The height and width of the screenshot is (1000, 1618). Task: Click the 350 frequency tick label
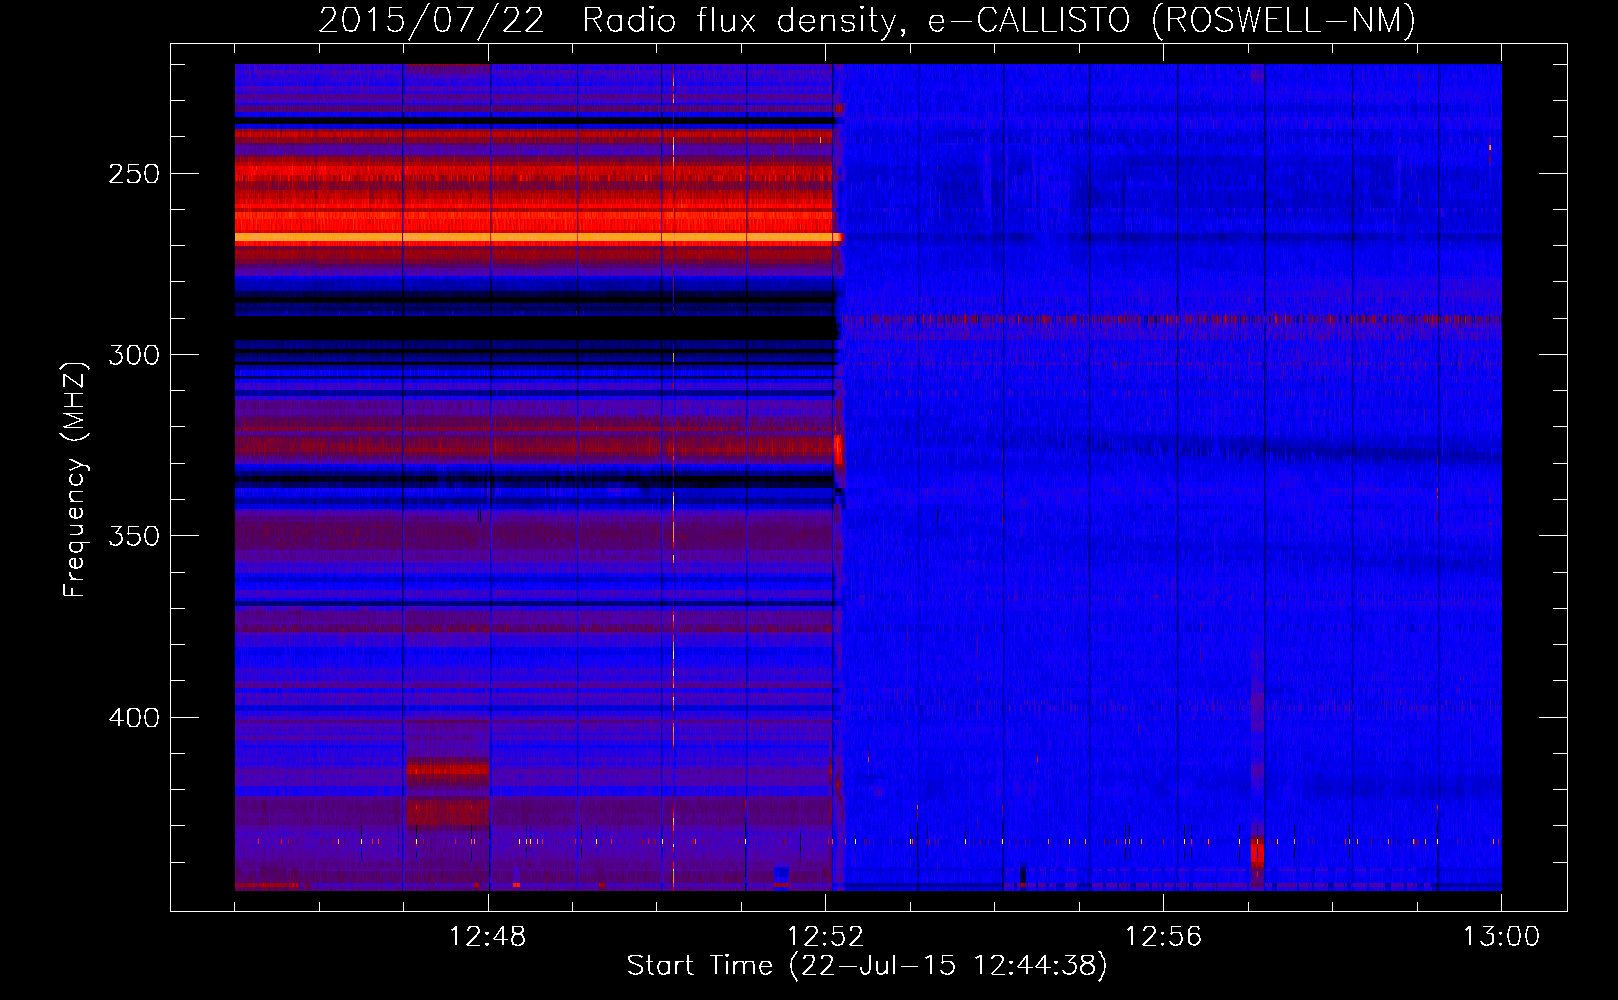[134, 536]
